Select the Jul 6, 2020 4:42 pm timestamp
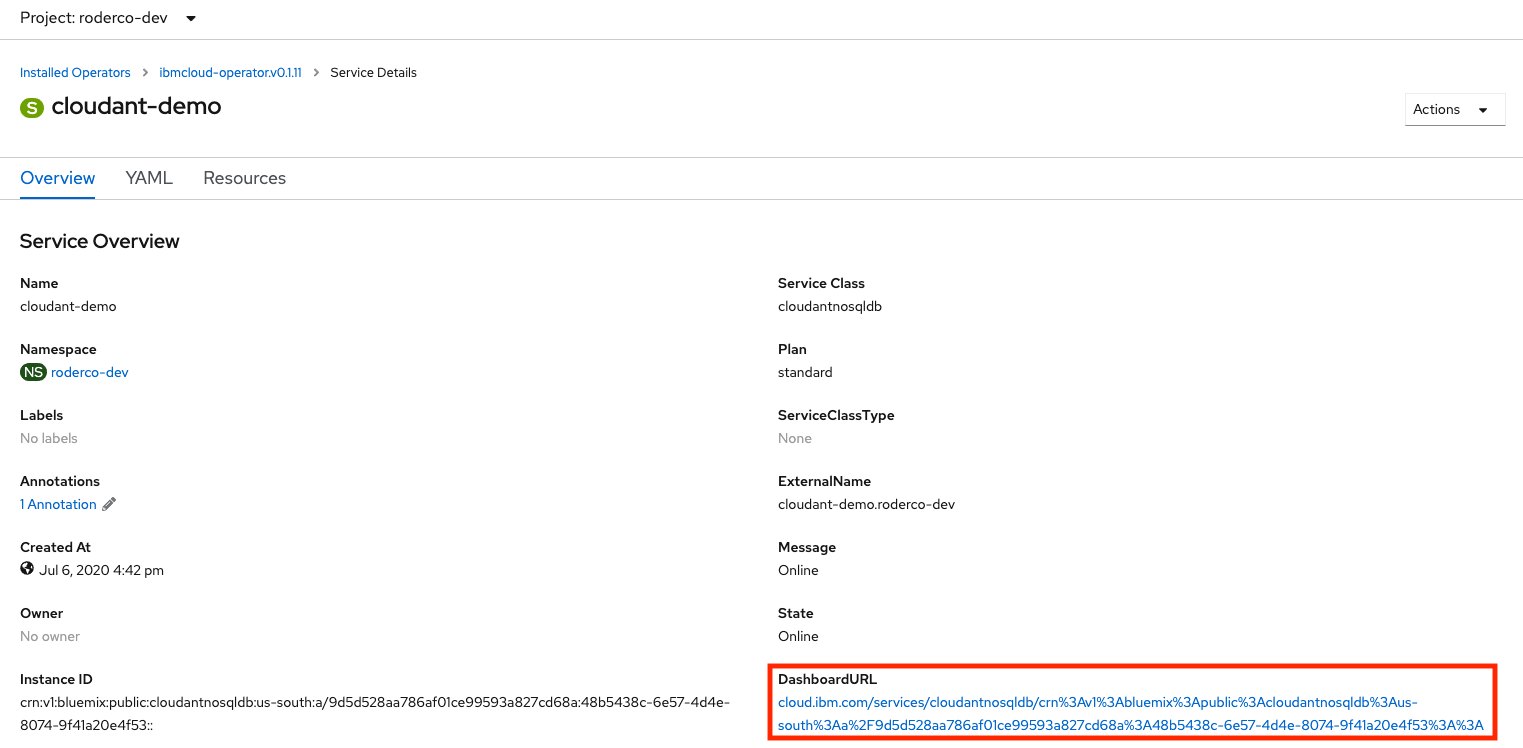Screen dimensions: 1523x748 point(101,570)
